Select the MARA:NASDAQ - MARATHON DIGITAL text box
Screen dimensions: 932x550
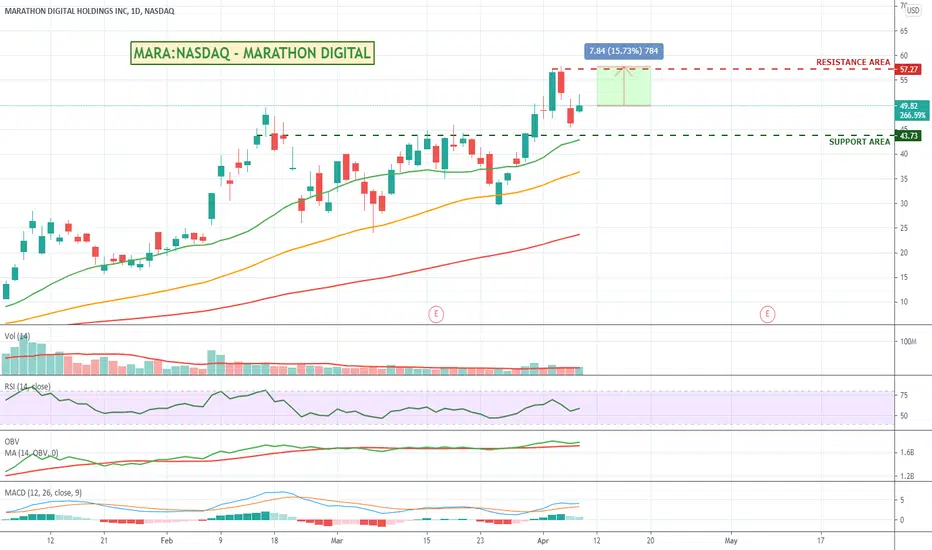pyautogui.click(x=253, y=53)
